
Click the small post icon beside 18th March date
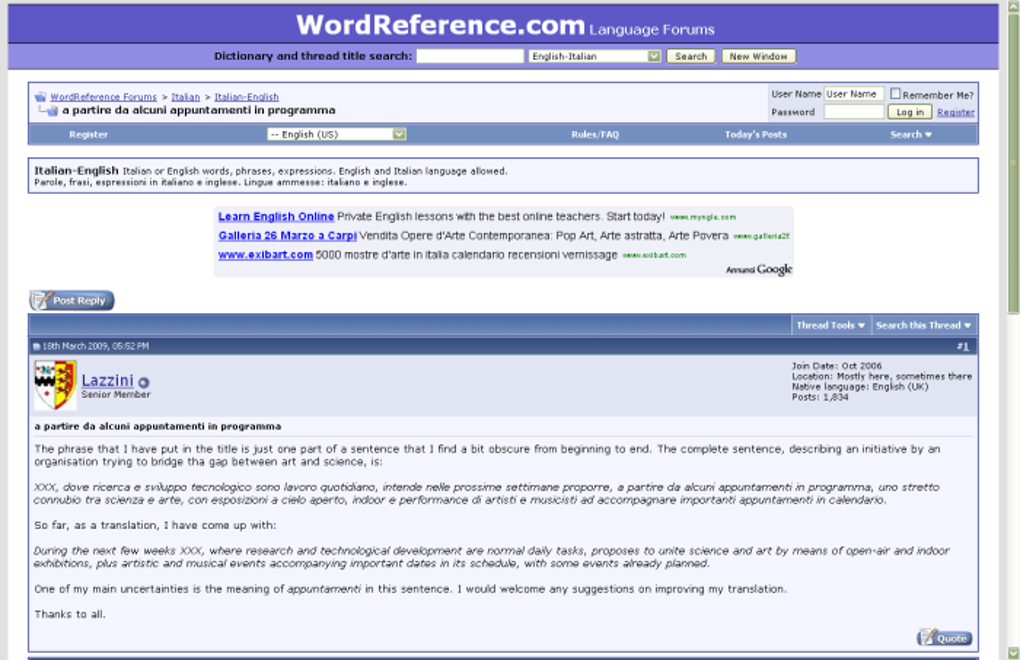click(36, 347)
